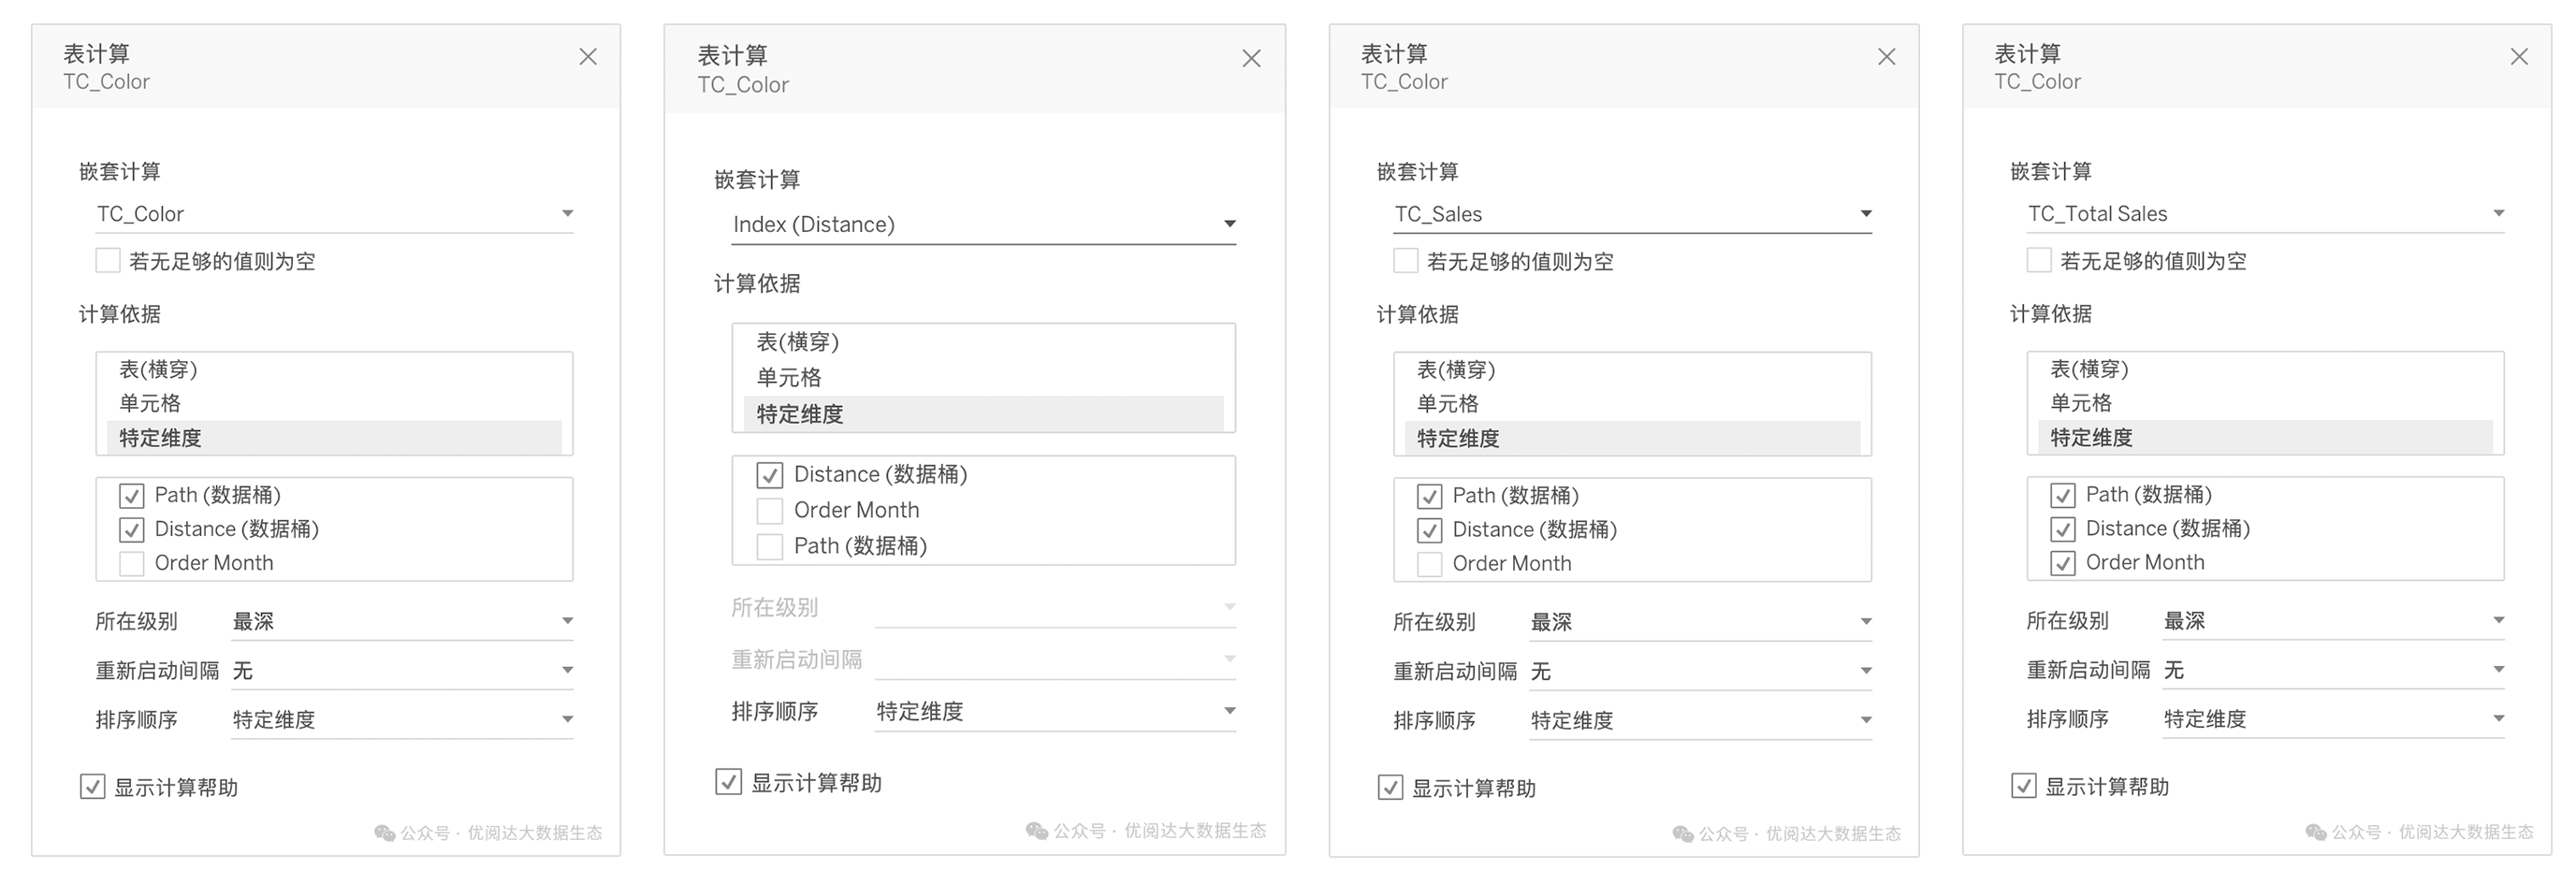Select 特定维度 in nested TC_Color dialog
The image size is (2576, 883).
point(334,438)
